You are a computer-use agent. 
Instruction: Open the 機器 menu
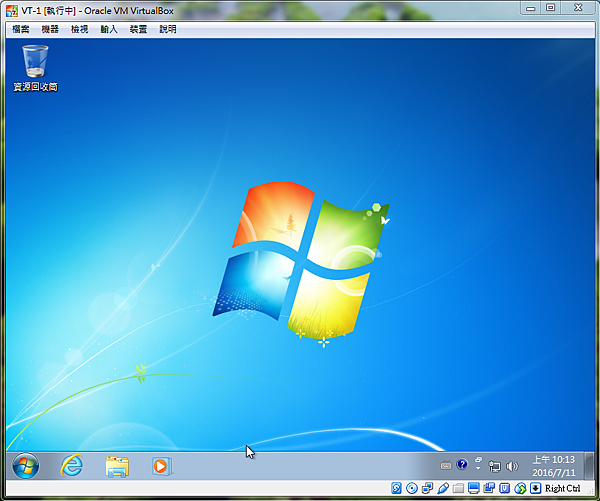[x=50, y=29]
